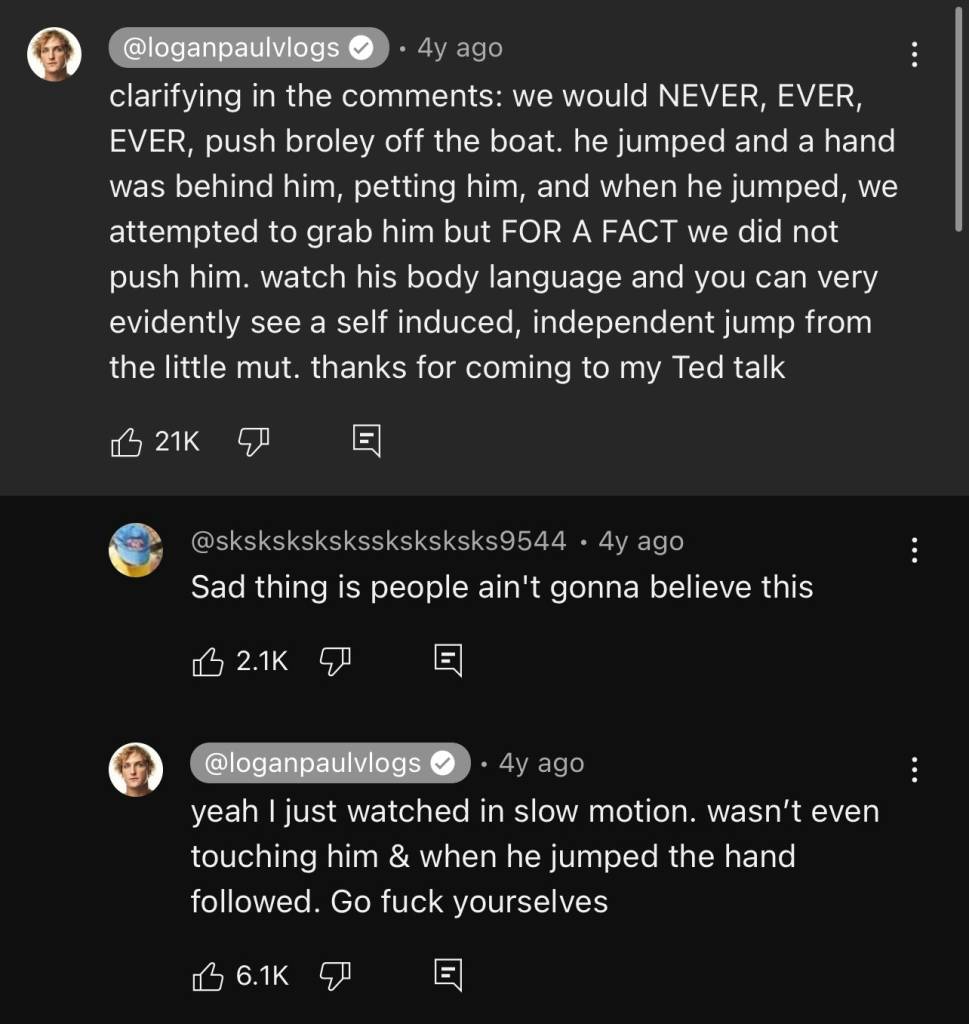Dislike Logan Paul's bottom reply
969x1024 pixels.
(336, 974)
